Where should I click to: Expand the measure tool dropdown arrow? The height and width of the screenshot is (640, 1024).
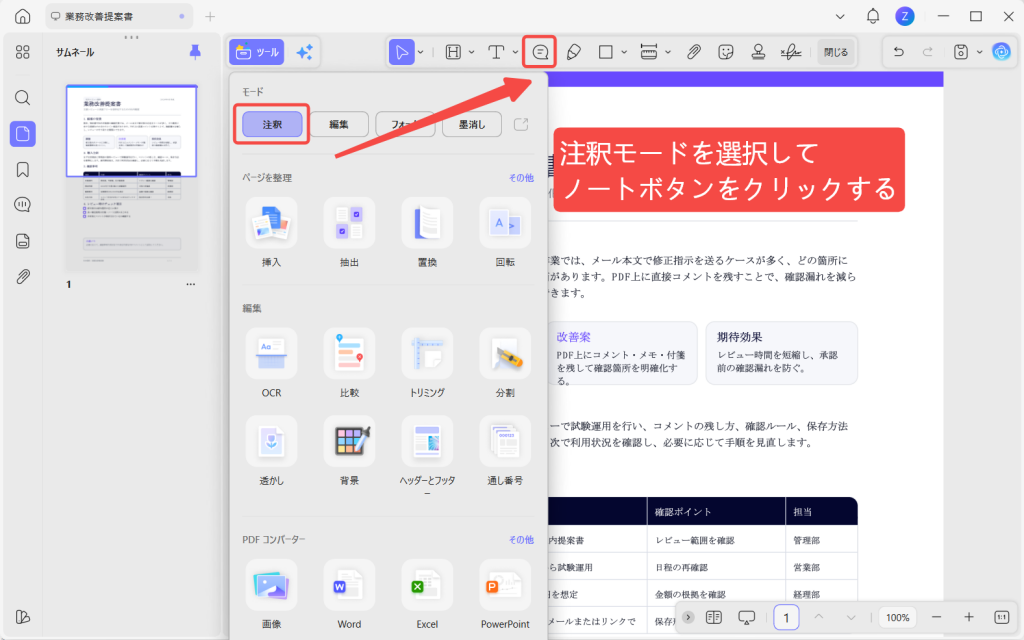pos(667,52)
